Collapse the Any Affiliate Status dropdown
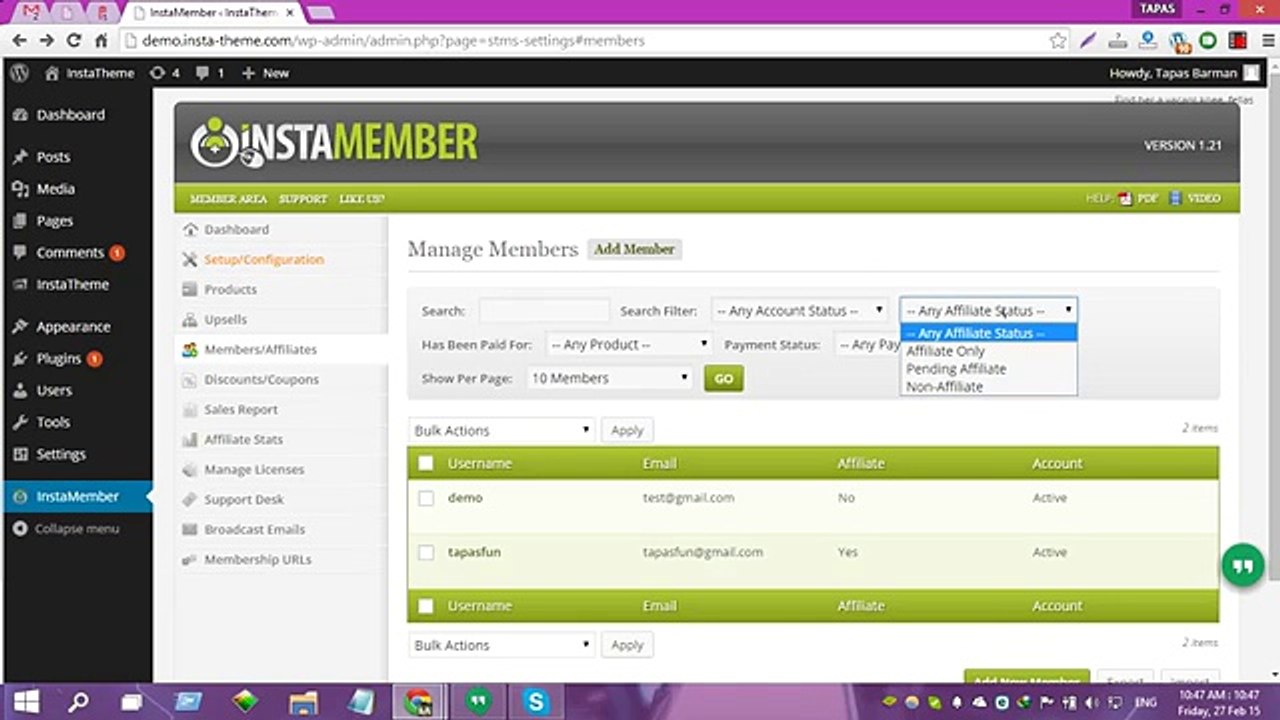 tap(988, 311)
